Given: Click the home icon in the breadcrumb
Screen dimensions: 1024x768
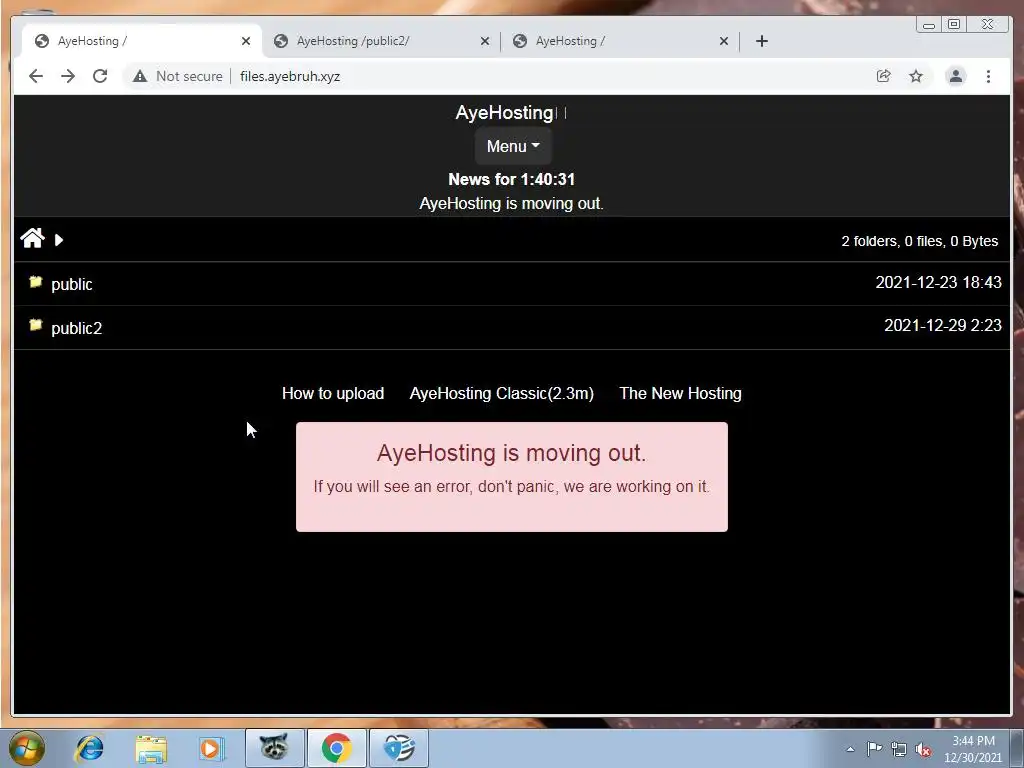Looking at the screenshot, I should tap(33, 238).
